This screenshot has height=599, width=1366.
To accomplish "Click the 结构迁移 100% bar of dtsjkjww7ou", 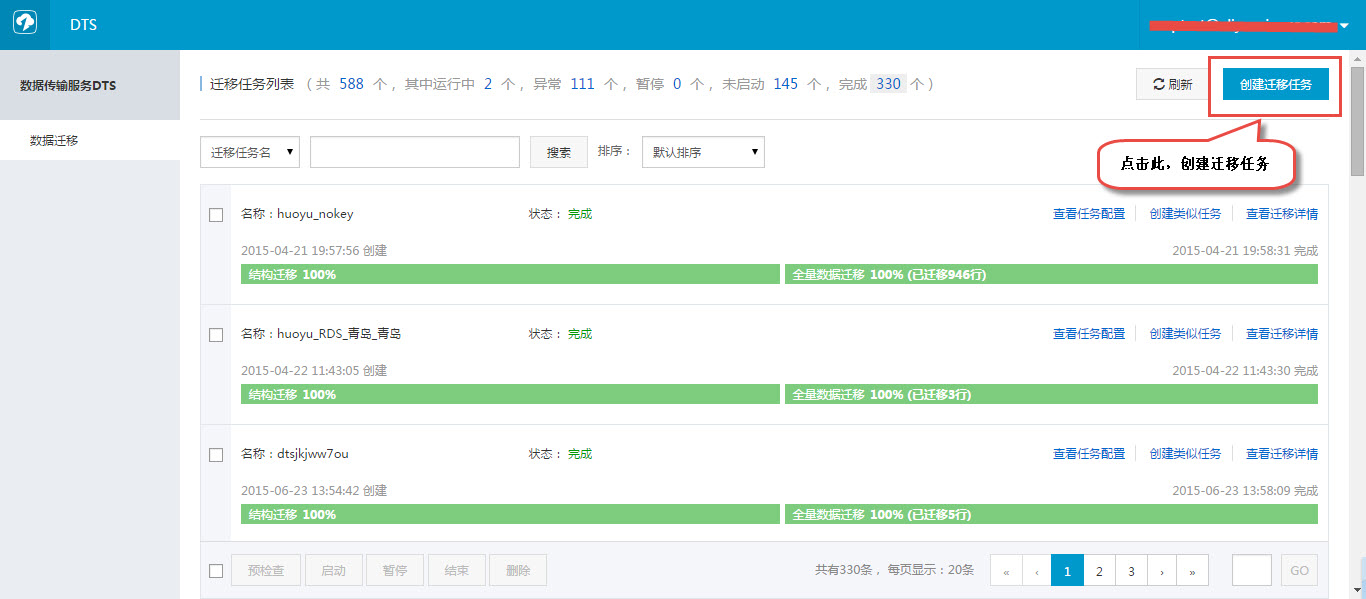I will [x=509, y=515].
